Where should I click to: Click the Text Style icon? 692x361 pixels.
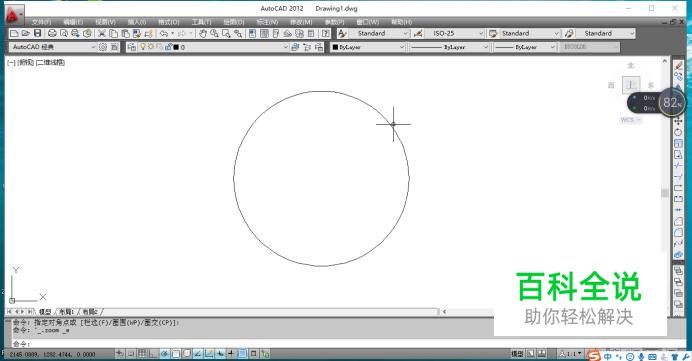[x=342, y=33]
